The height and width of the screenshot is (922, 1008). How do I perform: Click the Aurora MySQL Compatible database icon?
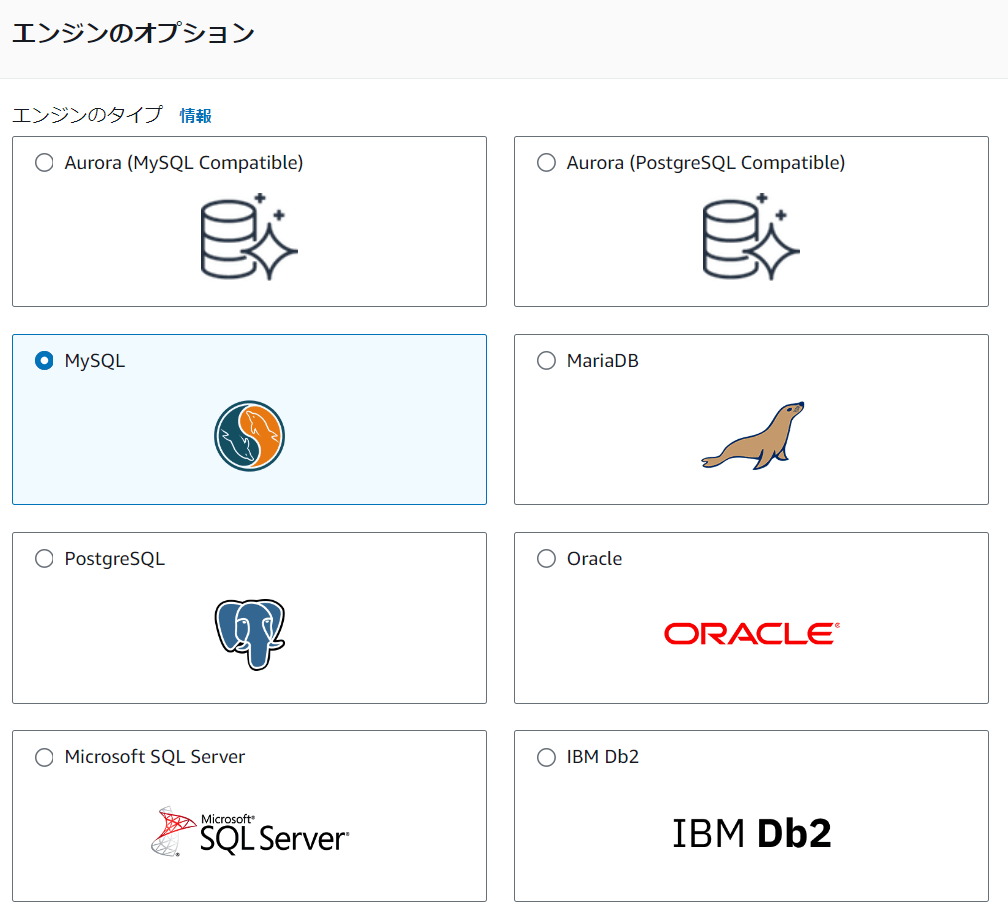point(249,236)
